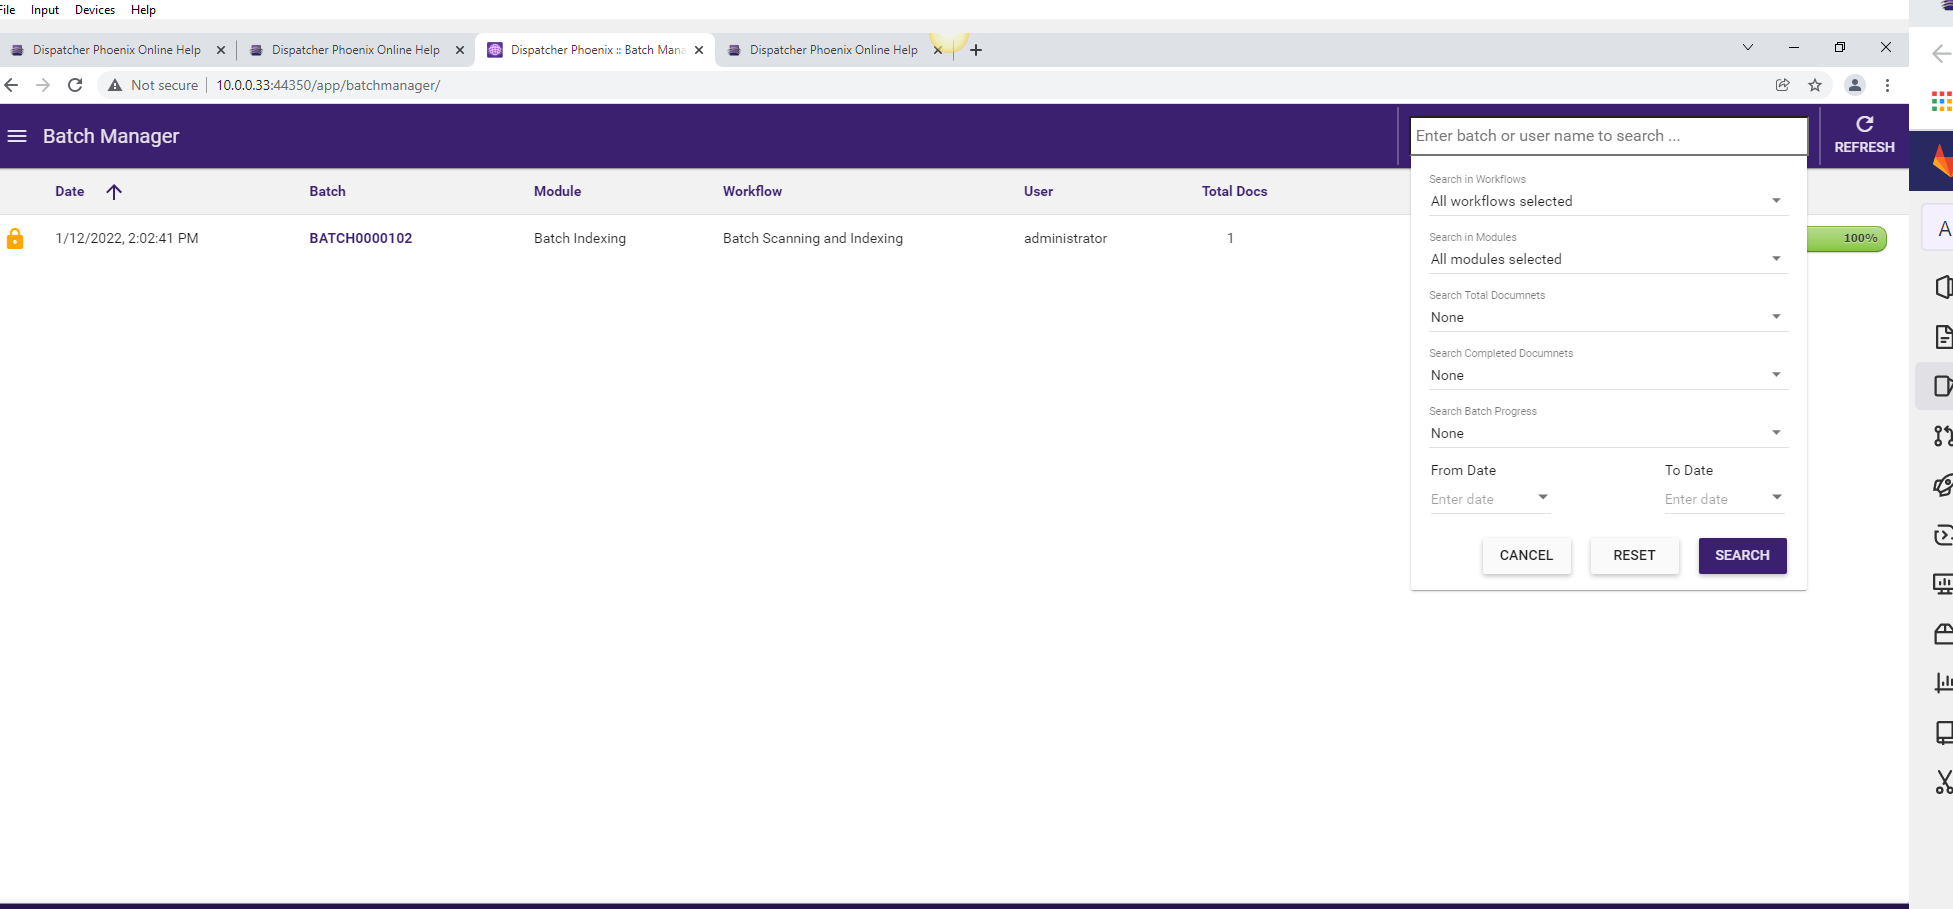Image resolution: width=1953 pixels, height=909 pixels.
Task: Open the From Date picker arrow
Action: [1543, 497]
